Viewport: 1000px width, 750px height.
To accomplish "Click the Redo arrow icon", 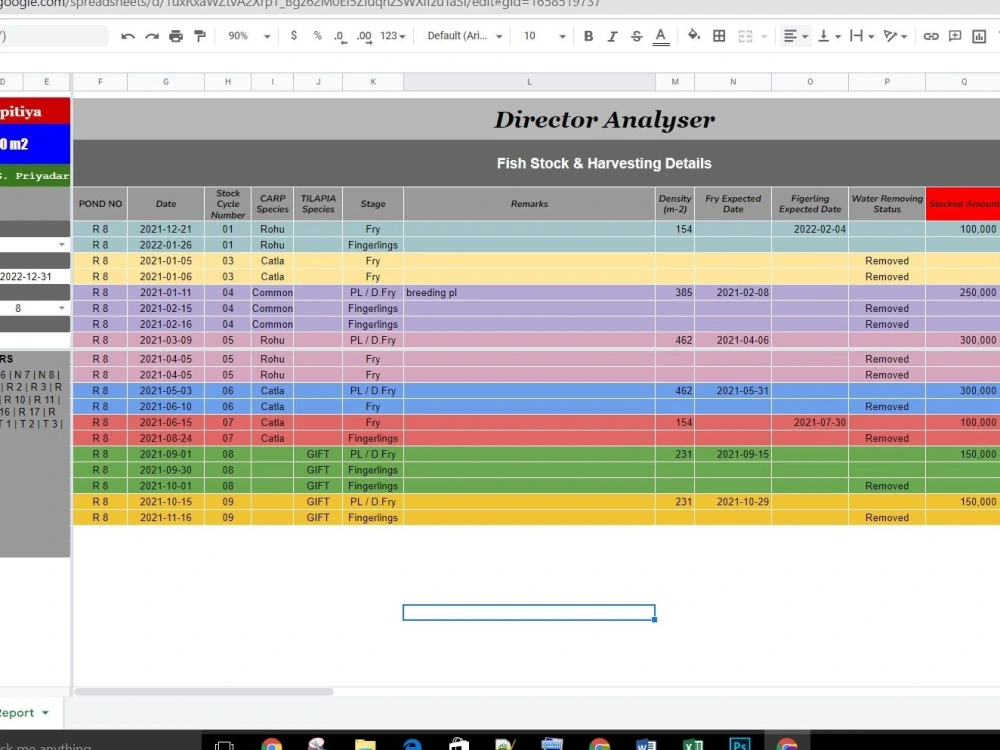I will [152, 36].
